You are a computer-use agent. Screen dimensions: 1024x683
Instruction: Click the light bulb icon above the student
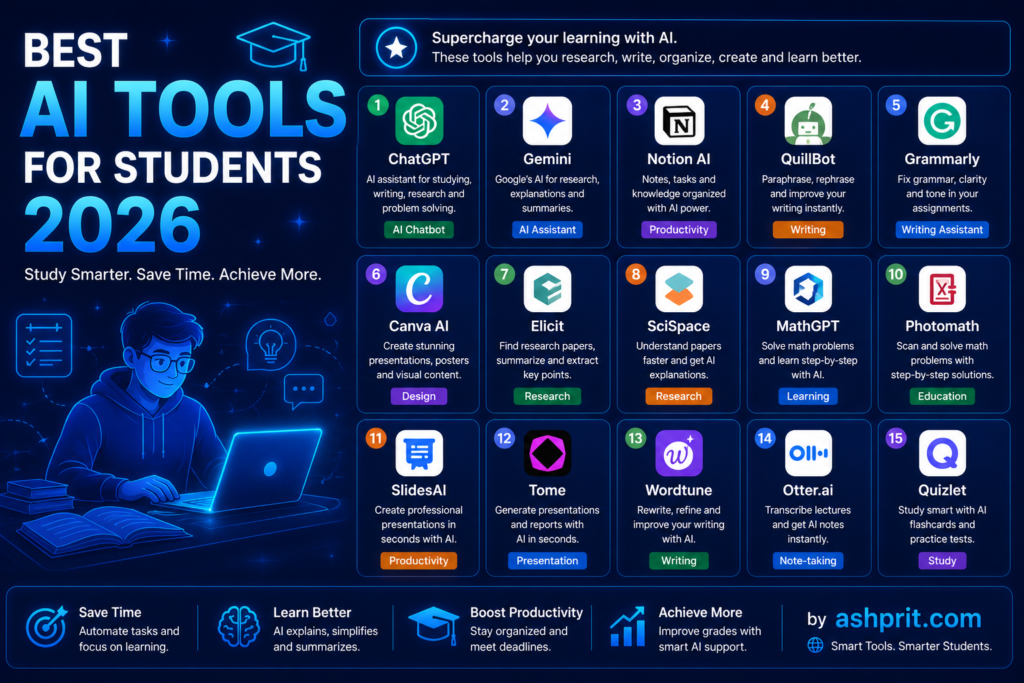270,344
